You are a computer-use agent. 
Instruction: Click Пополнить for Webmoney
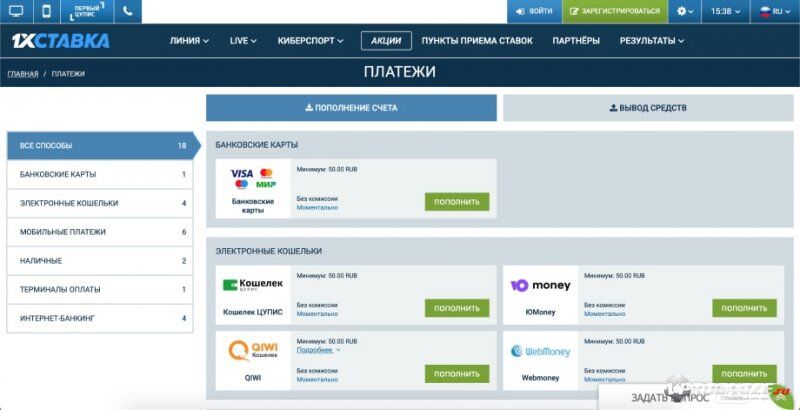[x=744, y=374]
